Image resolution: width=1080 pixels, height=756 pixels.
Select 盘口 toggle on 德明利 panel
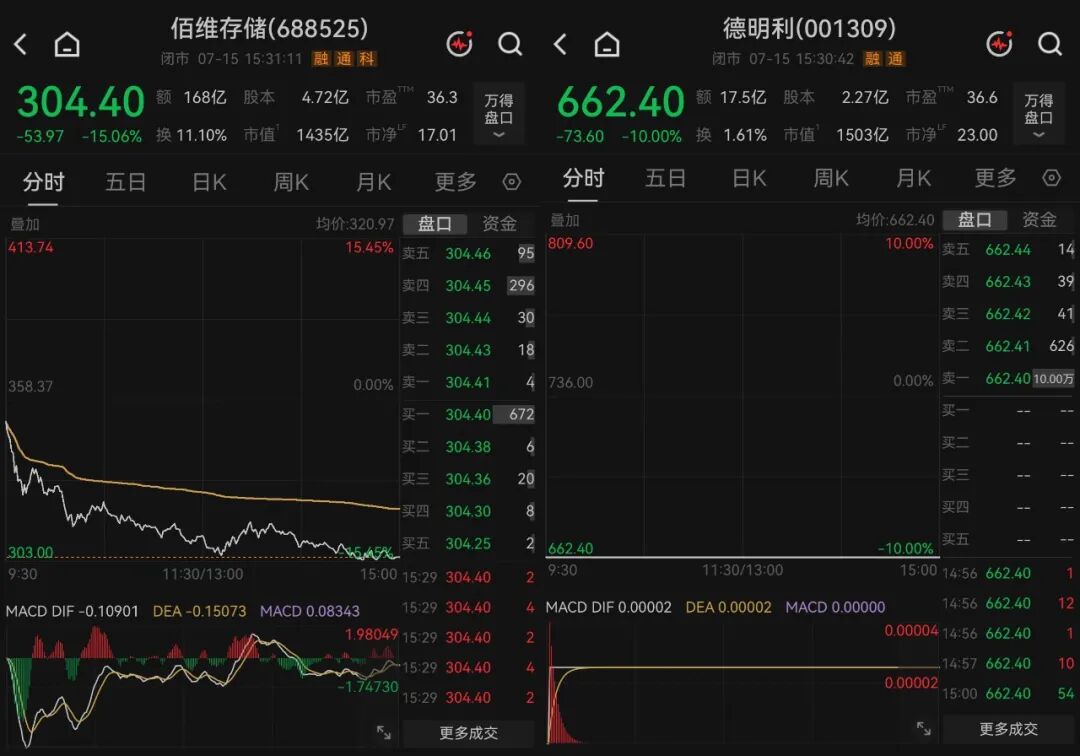pos(975,220)
